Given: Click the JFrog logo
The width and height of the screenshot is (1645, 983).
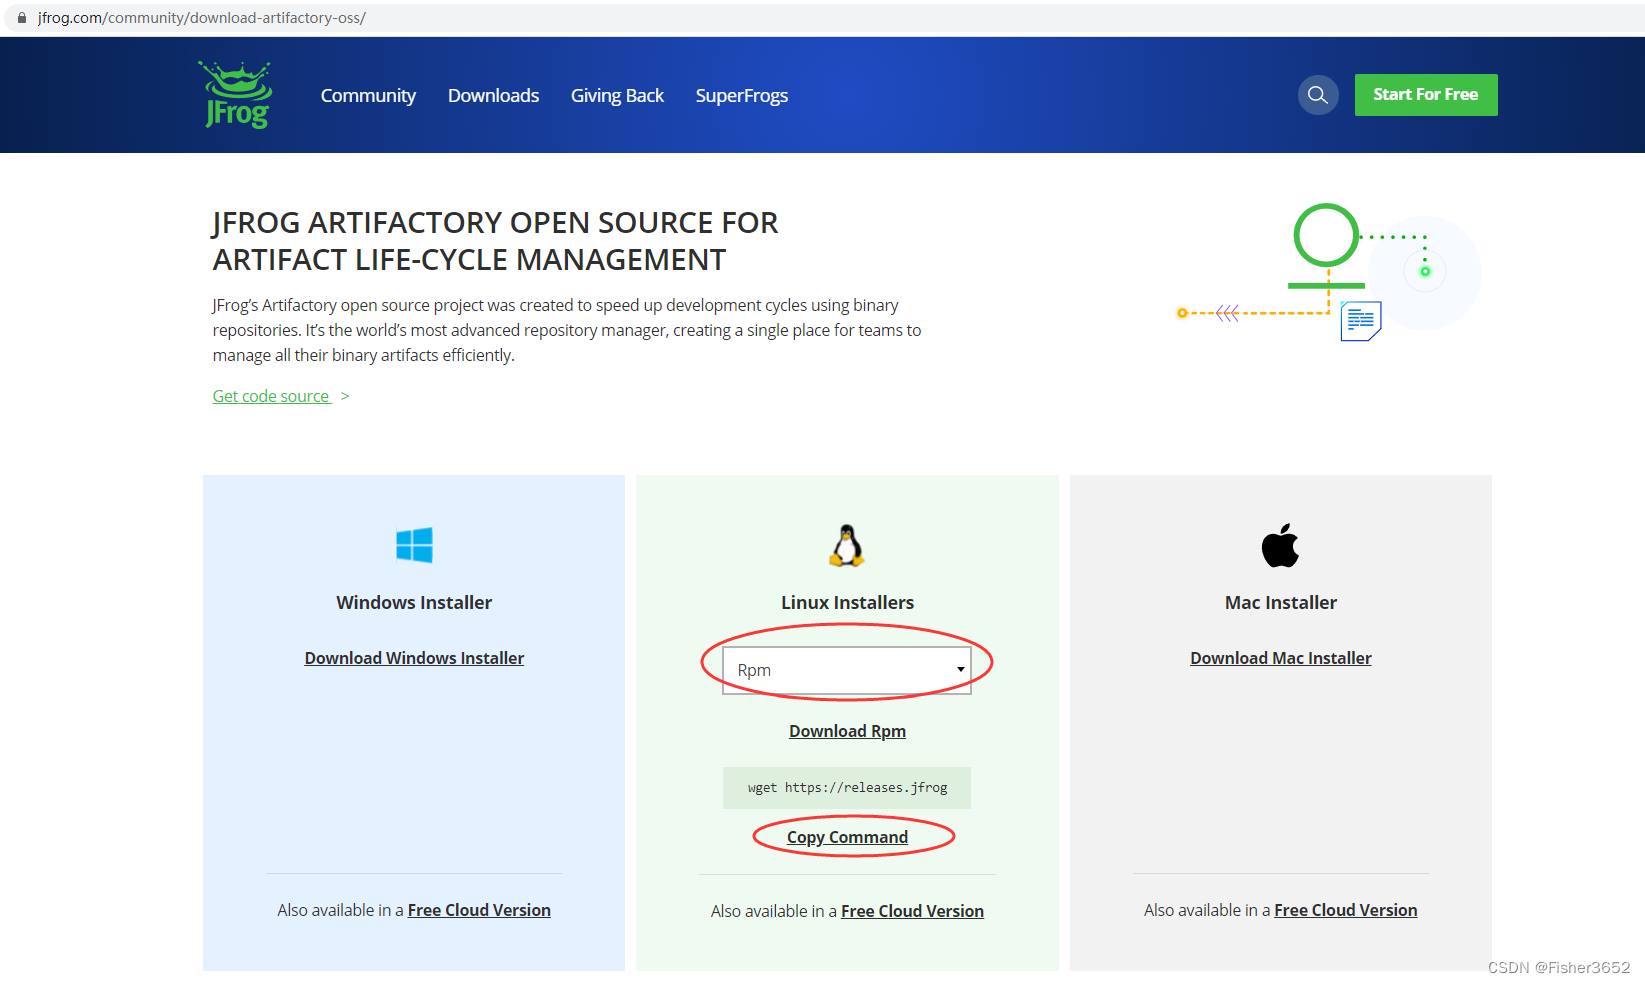Looking at the screenshot, I should pyautogui.click(x=236, y=95).
